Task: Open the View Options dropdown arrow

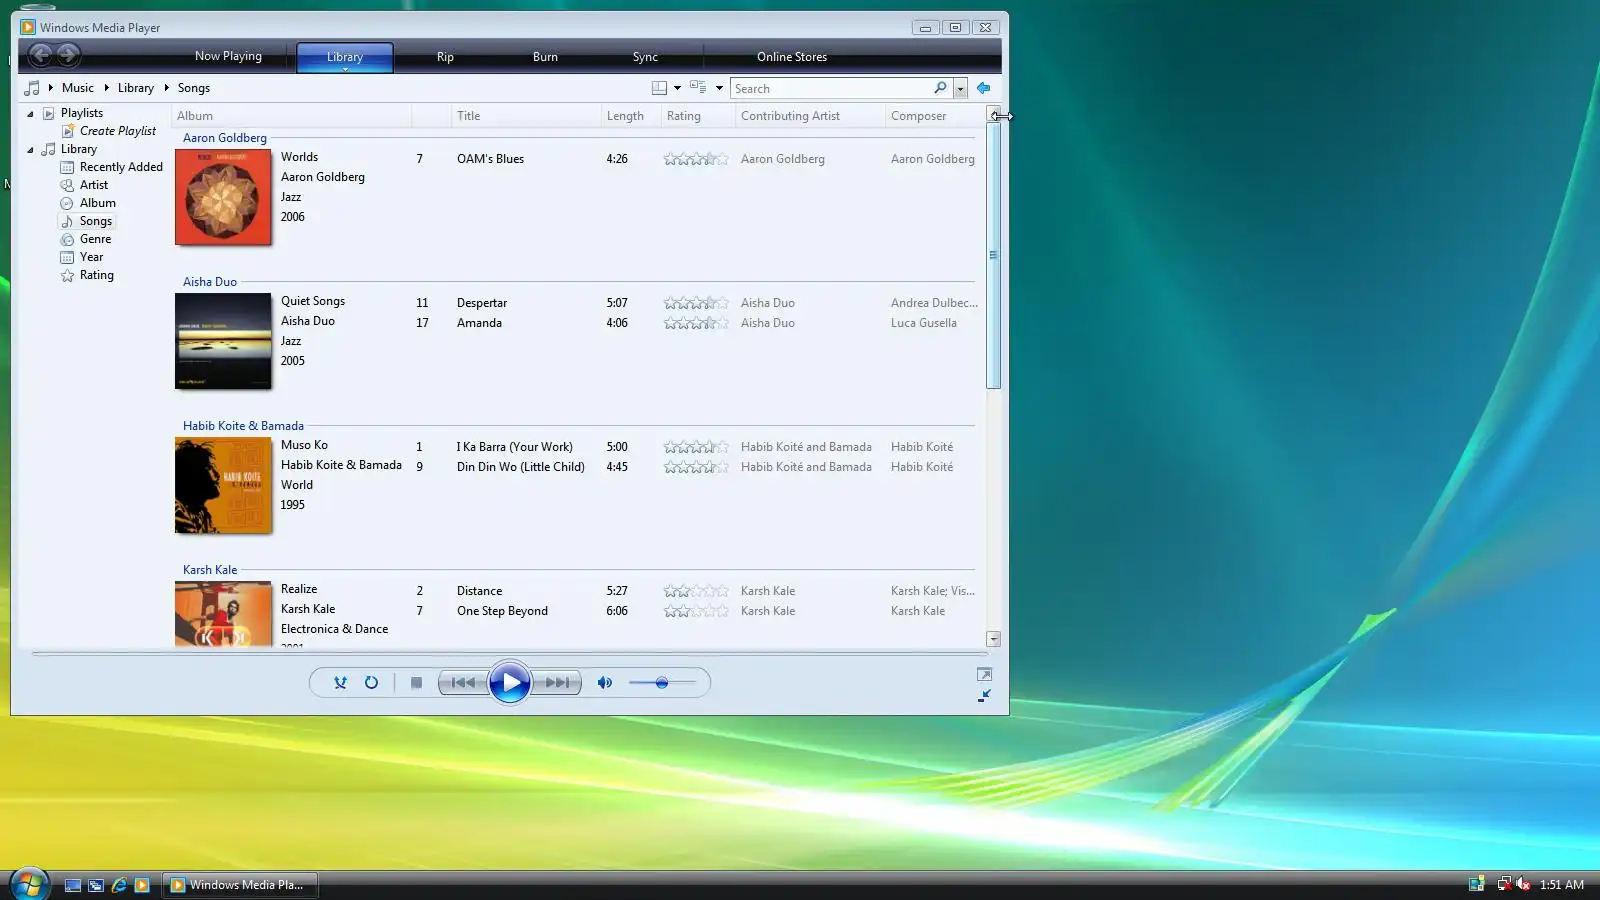Action: 677,88
